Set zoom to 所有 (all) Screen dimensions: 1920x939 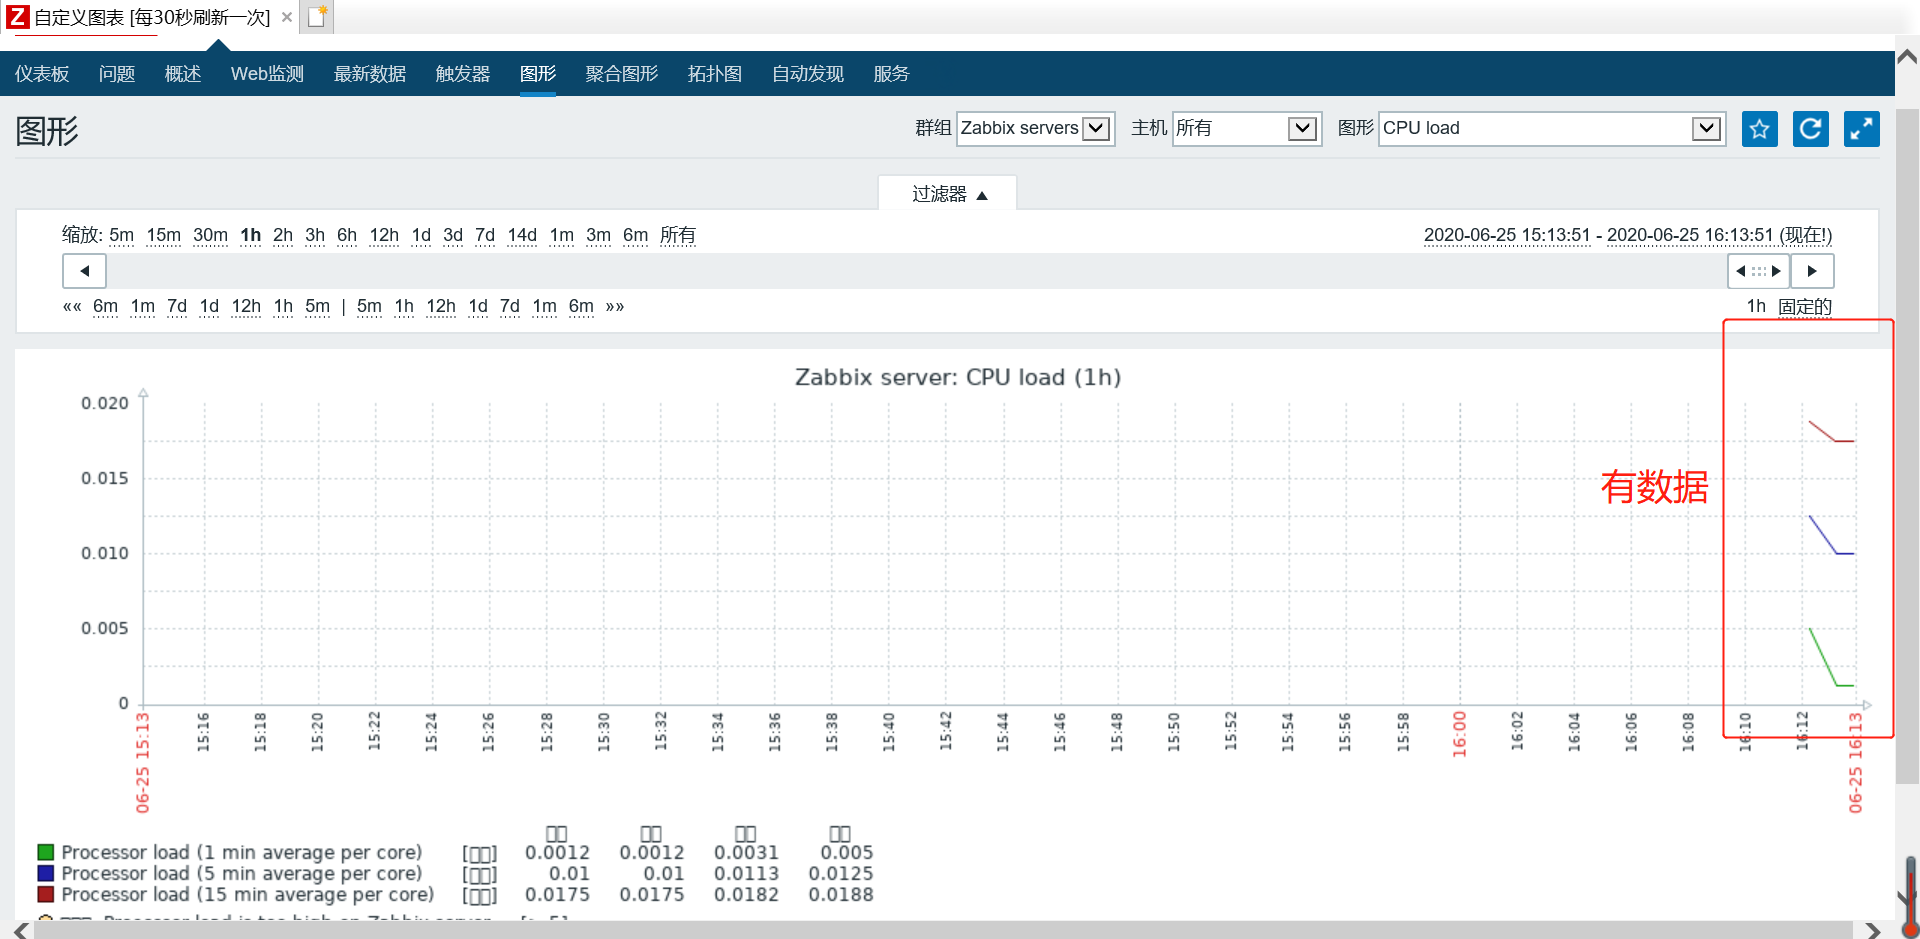[678, 235]
